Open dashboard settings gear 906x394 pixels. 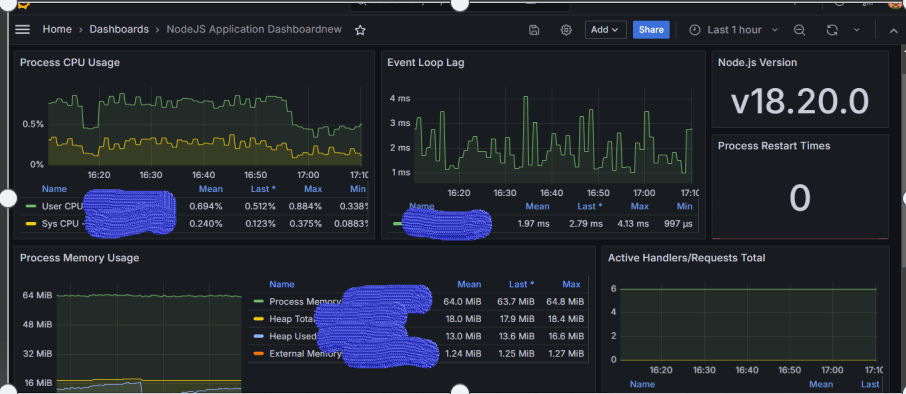pyautogui.click(x=566, y=30)
